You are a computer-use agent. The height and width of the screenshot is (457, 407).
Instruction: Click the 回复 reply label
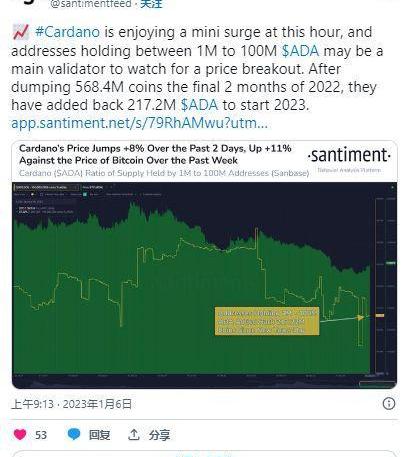click(99, 435)
